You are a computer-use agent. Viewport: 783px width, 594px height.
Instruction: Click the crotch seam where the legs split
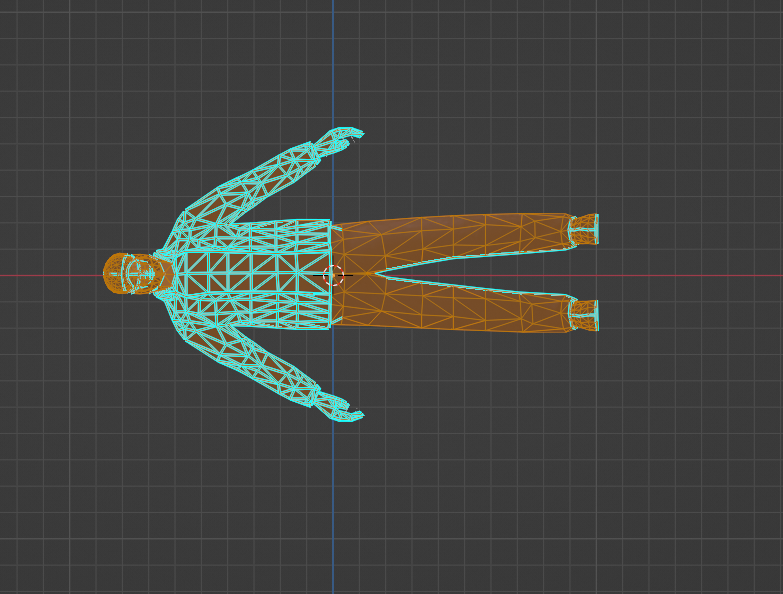tap(372, 273)
